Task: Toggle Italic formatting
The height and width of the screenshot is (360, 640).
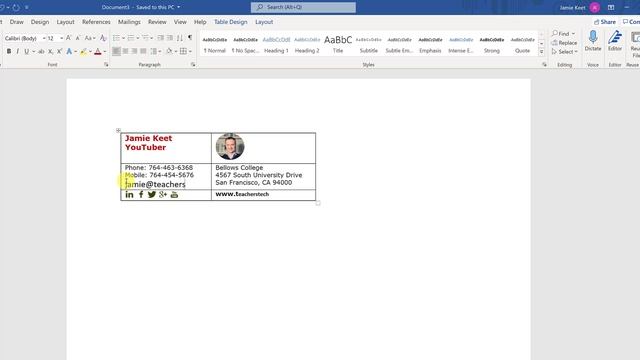Action: pyautogui.click(x=18, y=51)
